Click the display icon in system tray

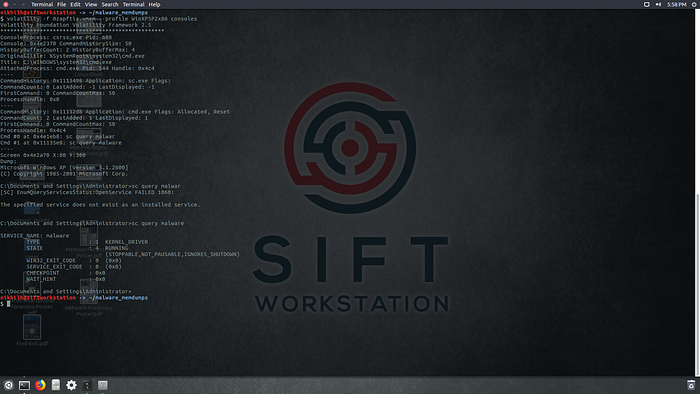click(x=646, y=4)
